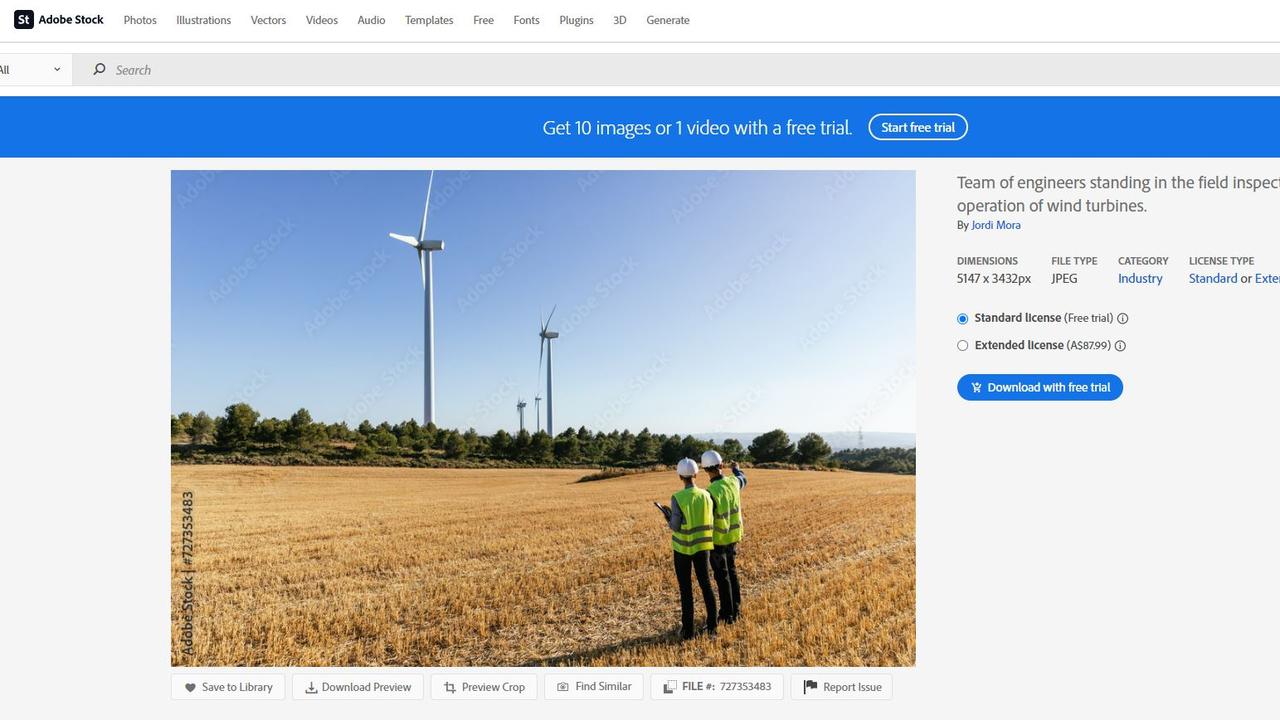This screenshot has width=1280, height=720.
Task: Click the camera icon on Find Similar
Action: click(563, 687)
